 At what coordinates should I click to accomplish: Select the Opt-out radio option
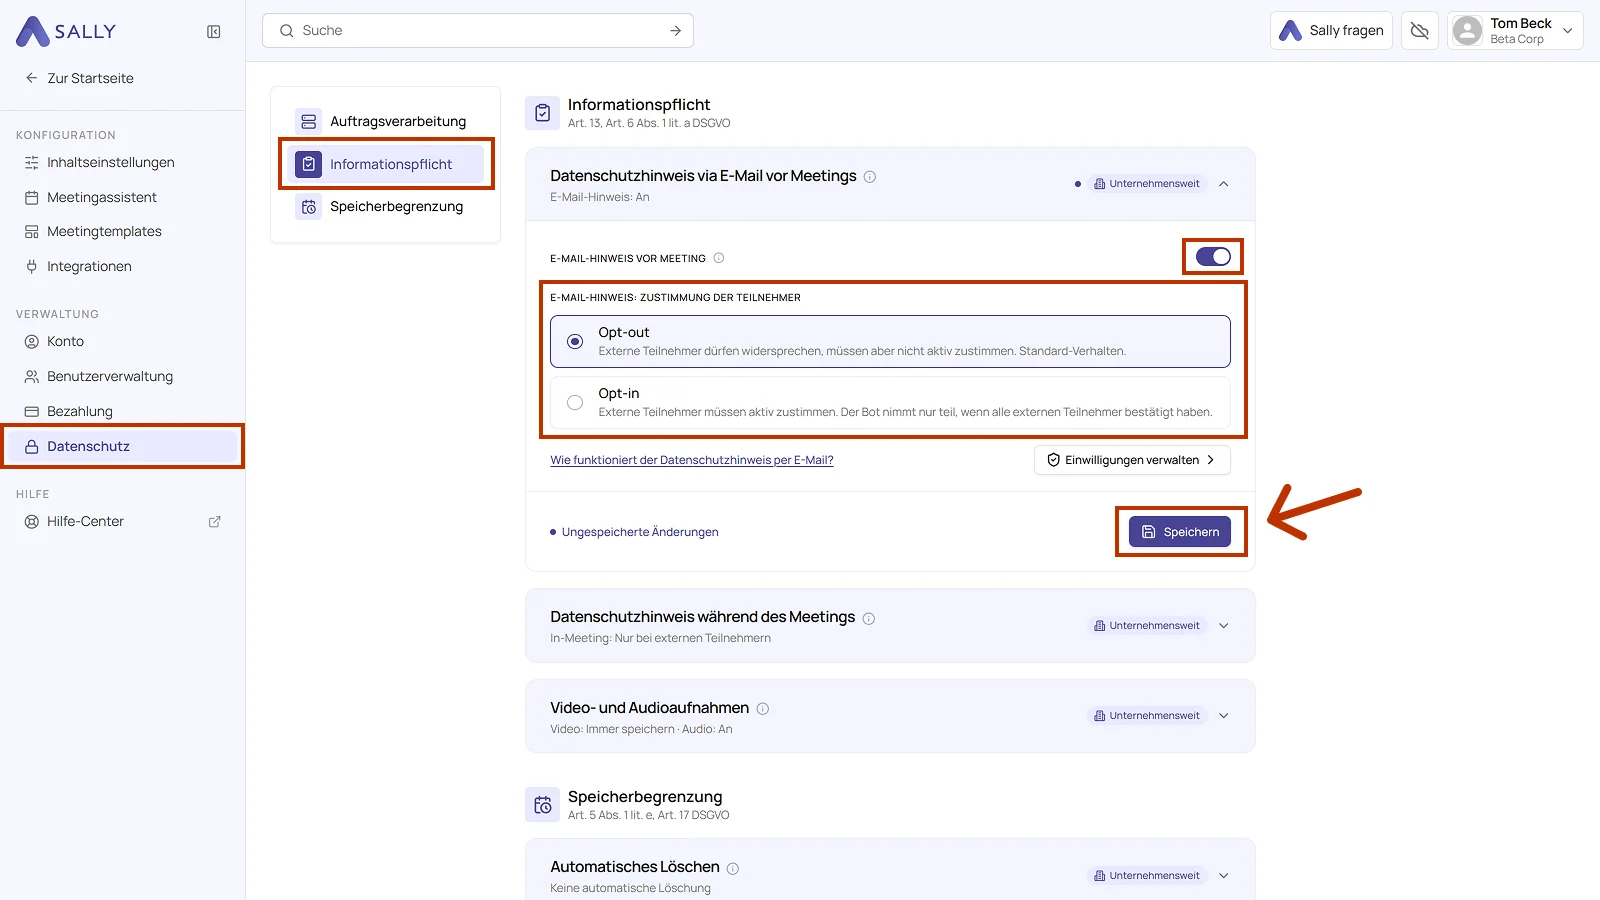click(x=575, y=342)
